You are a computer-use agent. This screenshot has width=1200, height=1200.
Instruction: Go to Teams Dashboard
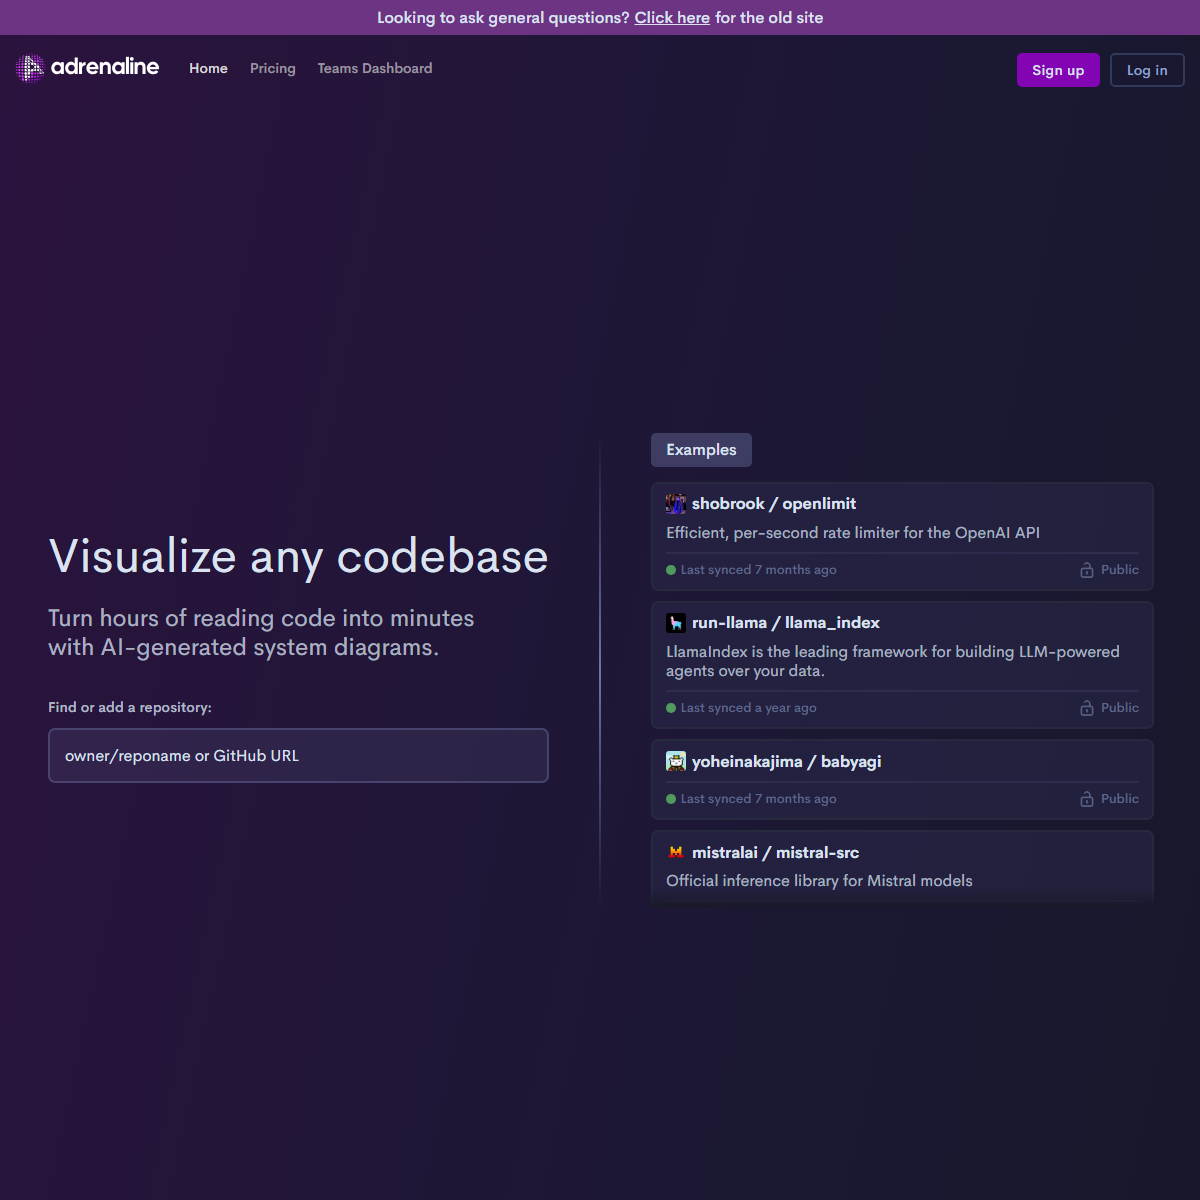coord(375,68)
